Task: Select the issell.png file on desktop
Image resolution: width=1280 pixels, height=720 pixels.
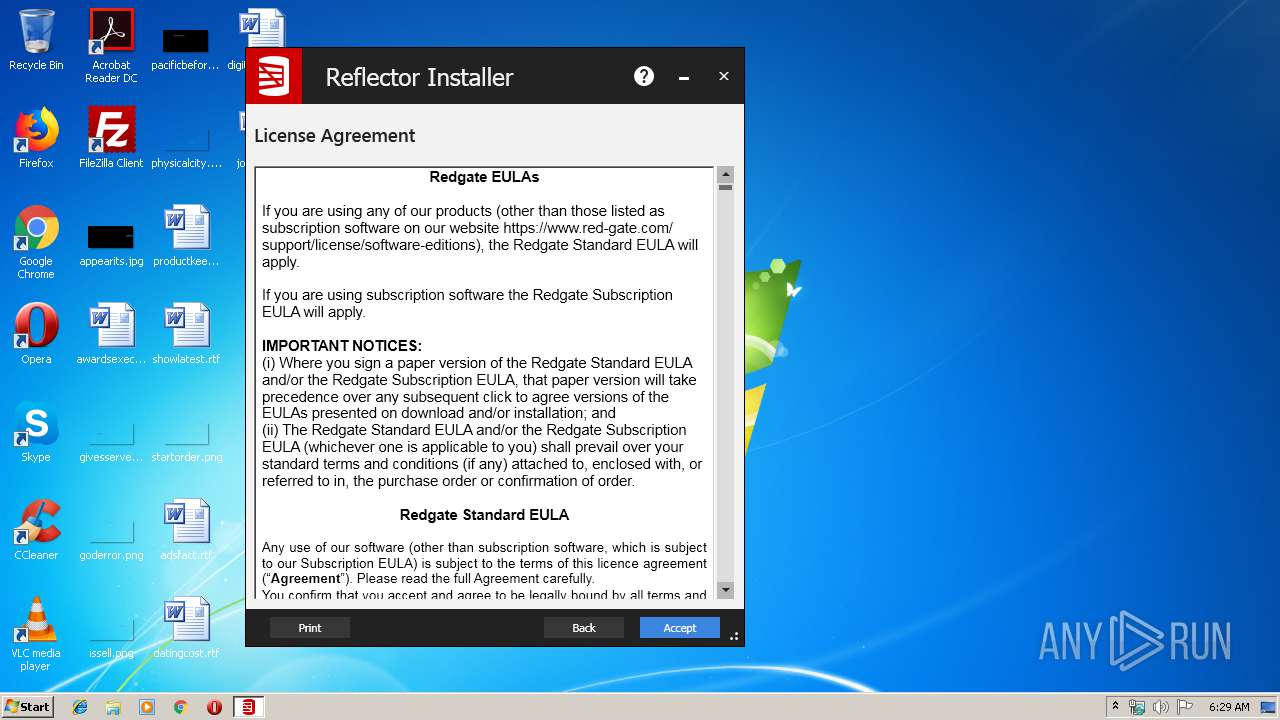Action: [x=111, y=636]
